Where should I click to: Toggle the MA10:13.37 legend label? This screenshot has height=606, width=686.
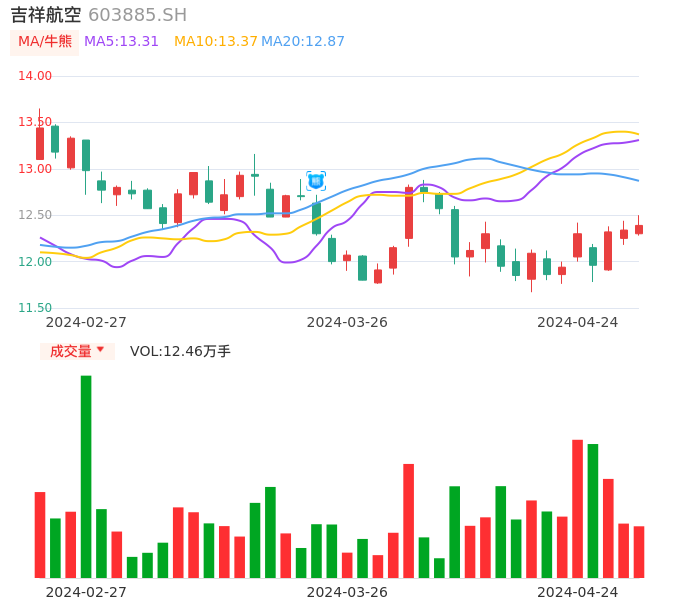pos(215,42)
